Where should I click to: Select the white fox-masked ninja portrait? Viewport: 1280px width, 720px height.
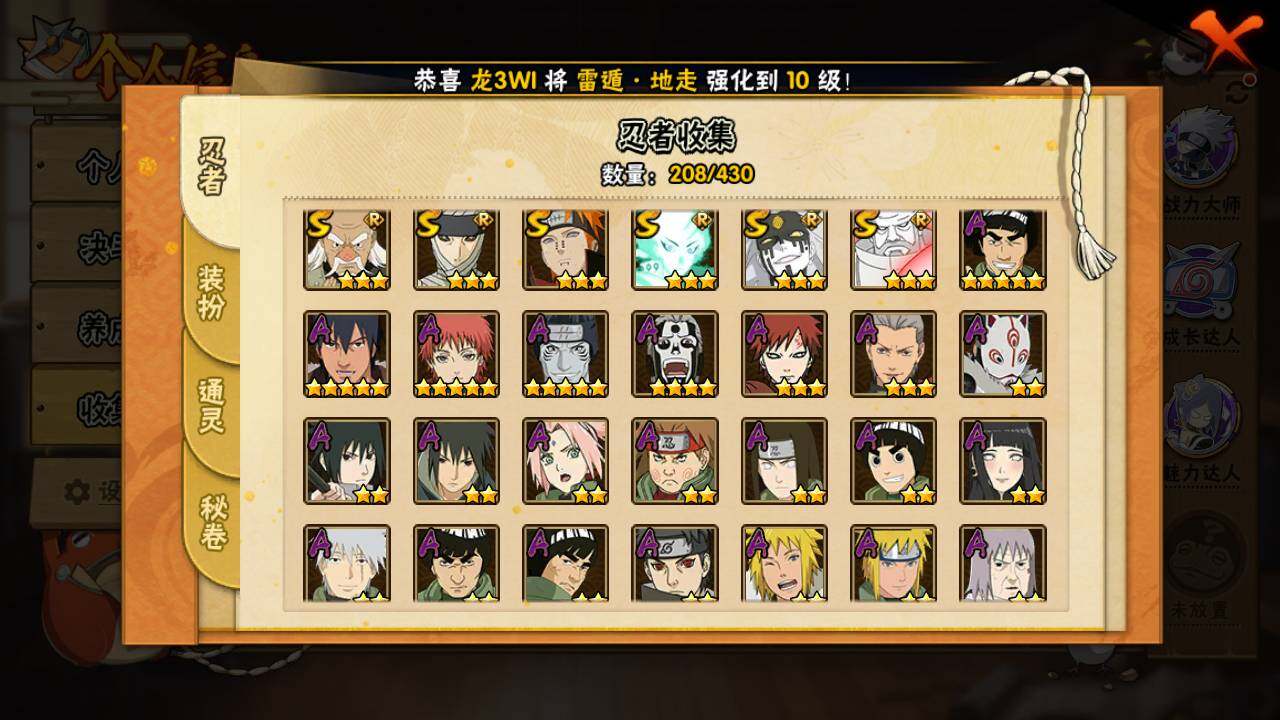[1003, 354]
